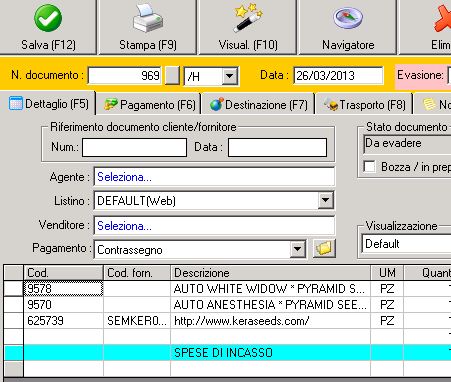Click the reference document Num. input field
This screenshot has height=382, width=451.
(x=134, y=147)
